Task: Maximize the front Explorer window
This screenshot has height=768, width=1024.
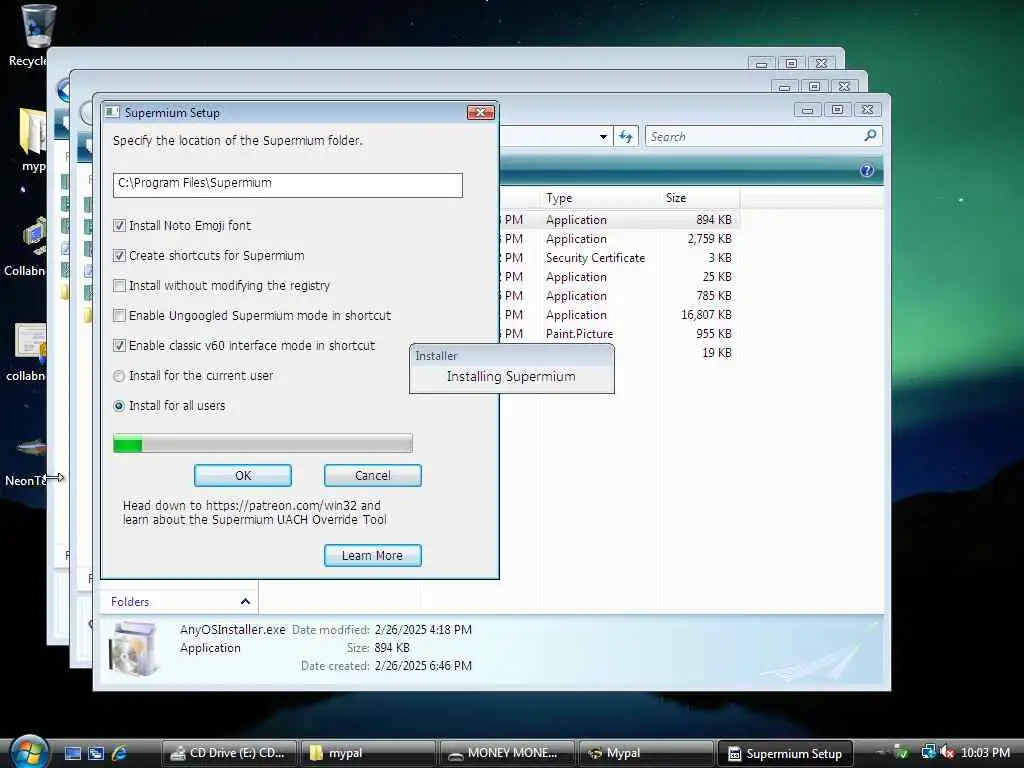Action: click(x=837, y=110)
